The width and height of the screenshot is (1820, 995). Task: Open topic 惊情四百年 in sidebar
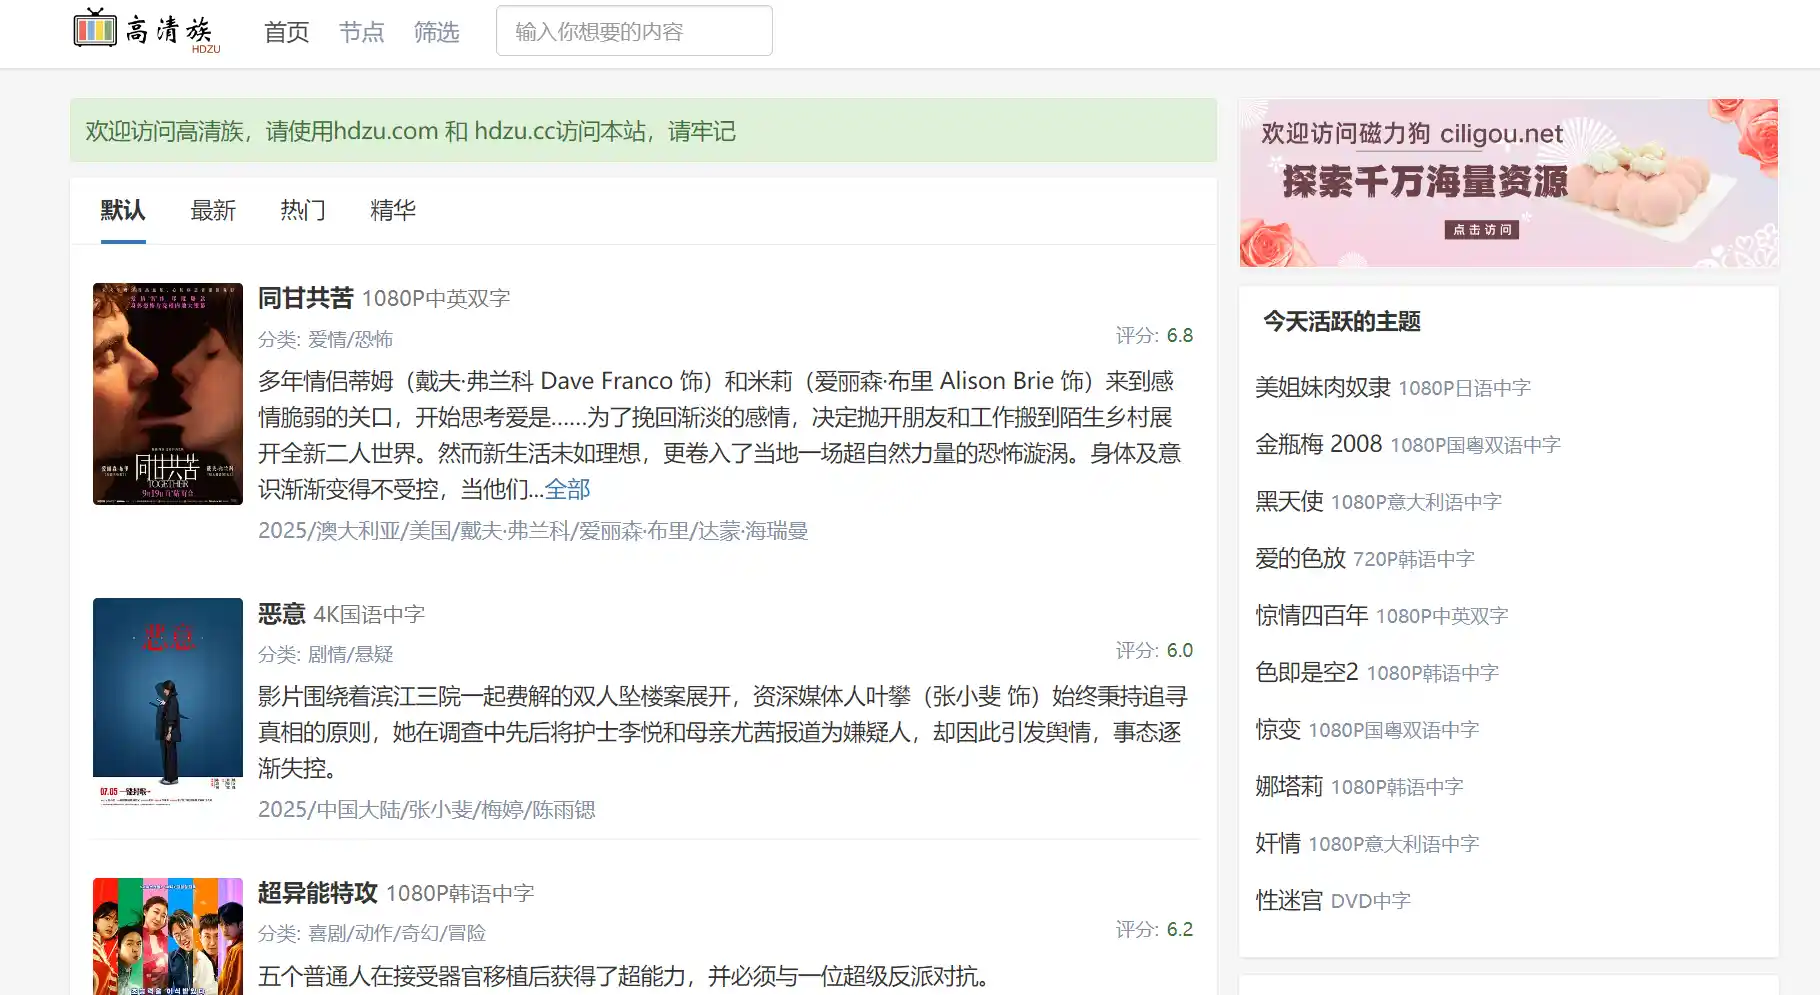click(x=1310, y=615)
